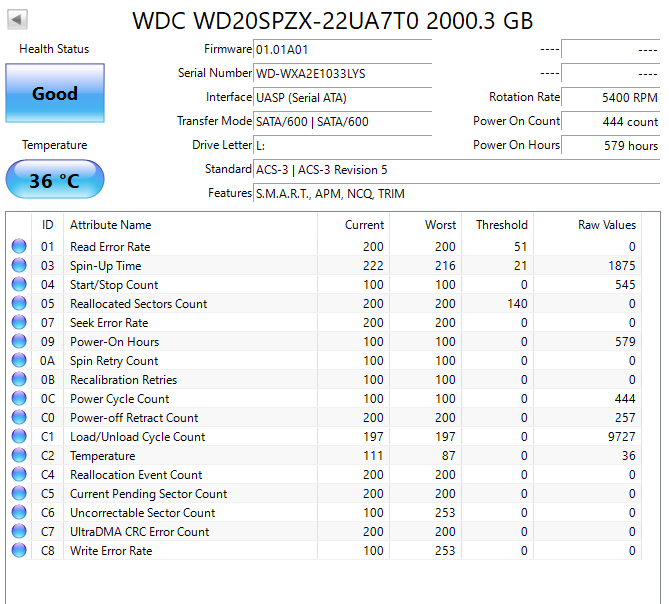Select the Read Error Rate attribute name

point(110,247)
